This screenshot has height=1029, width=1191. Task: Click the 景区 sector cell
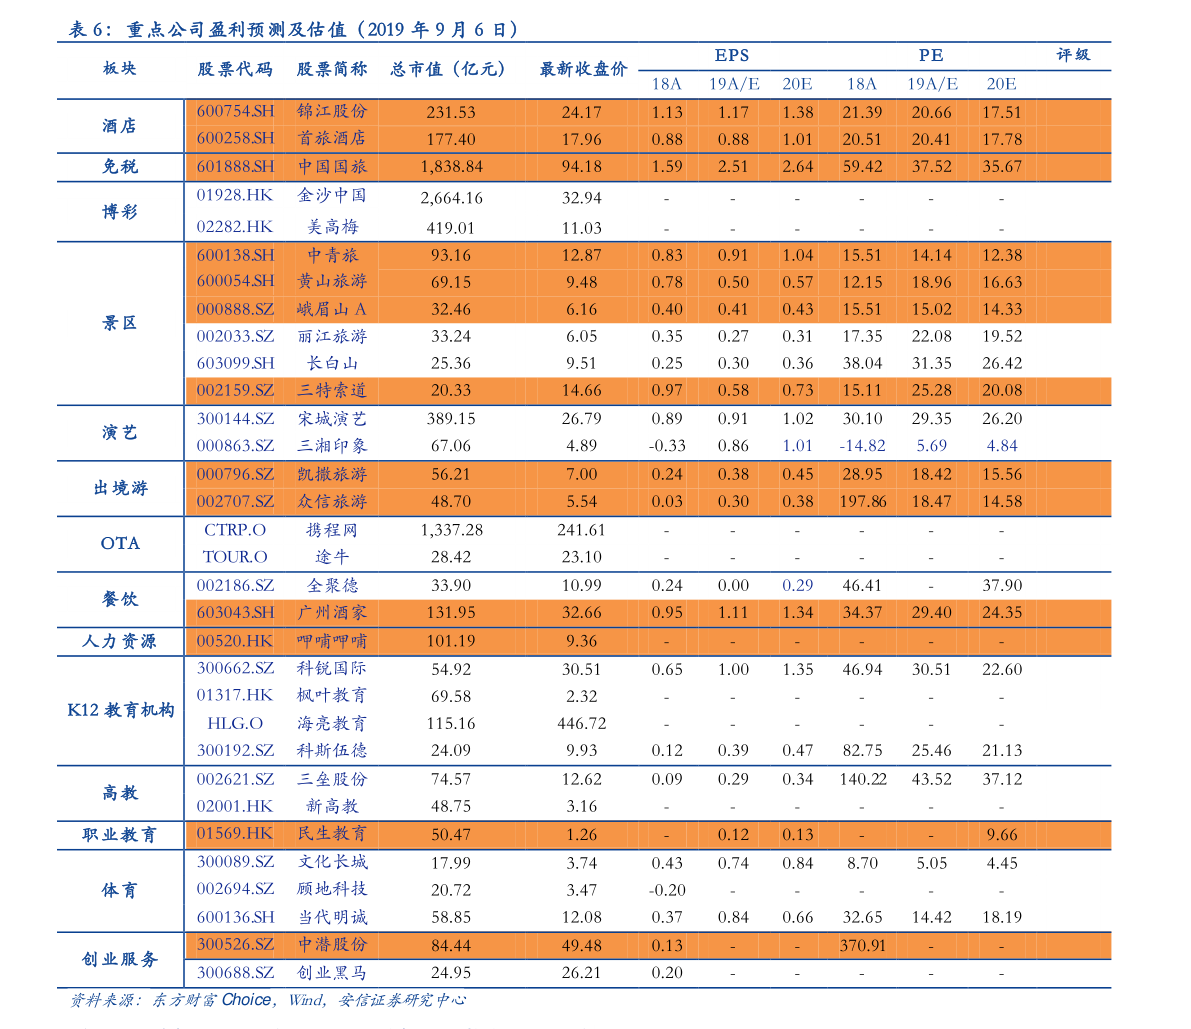pos(120,323)
